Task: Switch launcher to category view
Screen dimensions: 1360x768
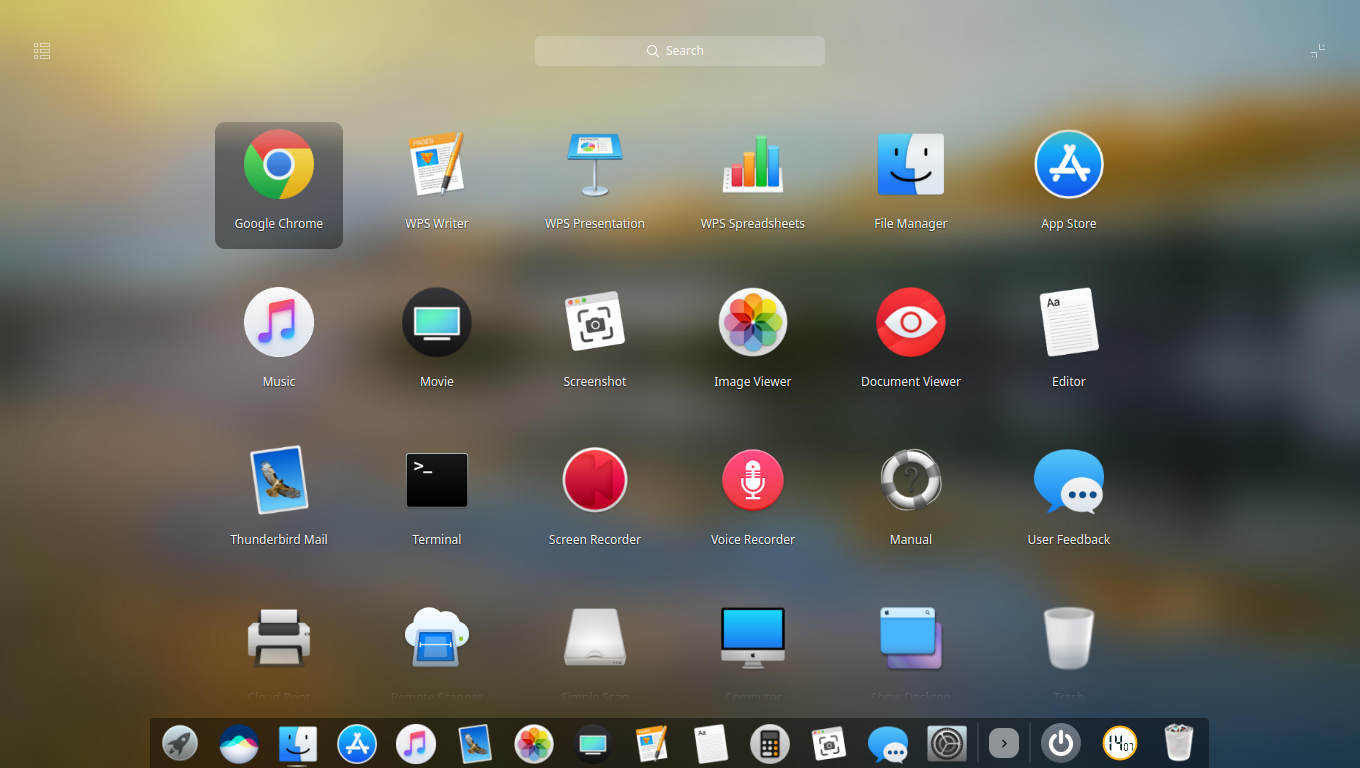Action: [42, 51]
